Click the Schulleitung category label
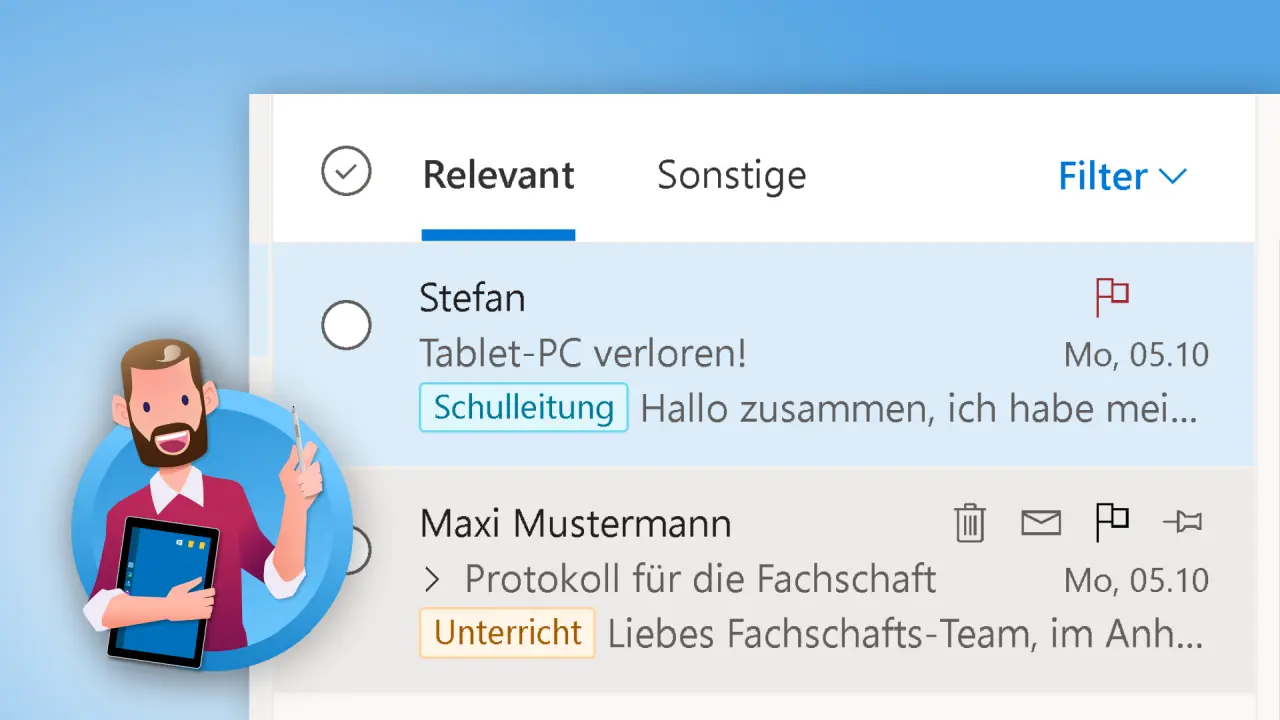This screenshot has height=720, width=1280. pos(523,408)
